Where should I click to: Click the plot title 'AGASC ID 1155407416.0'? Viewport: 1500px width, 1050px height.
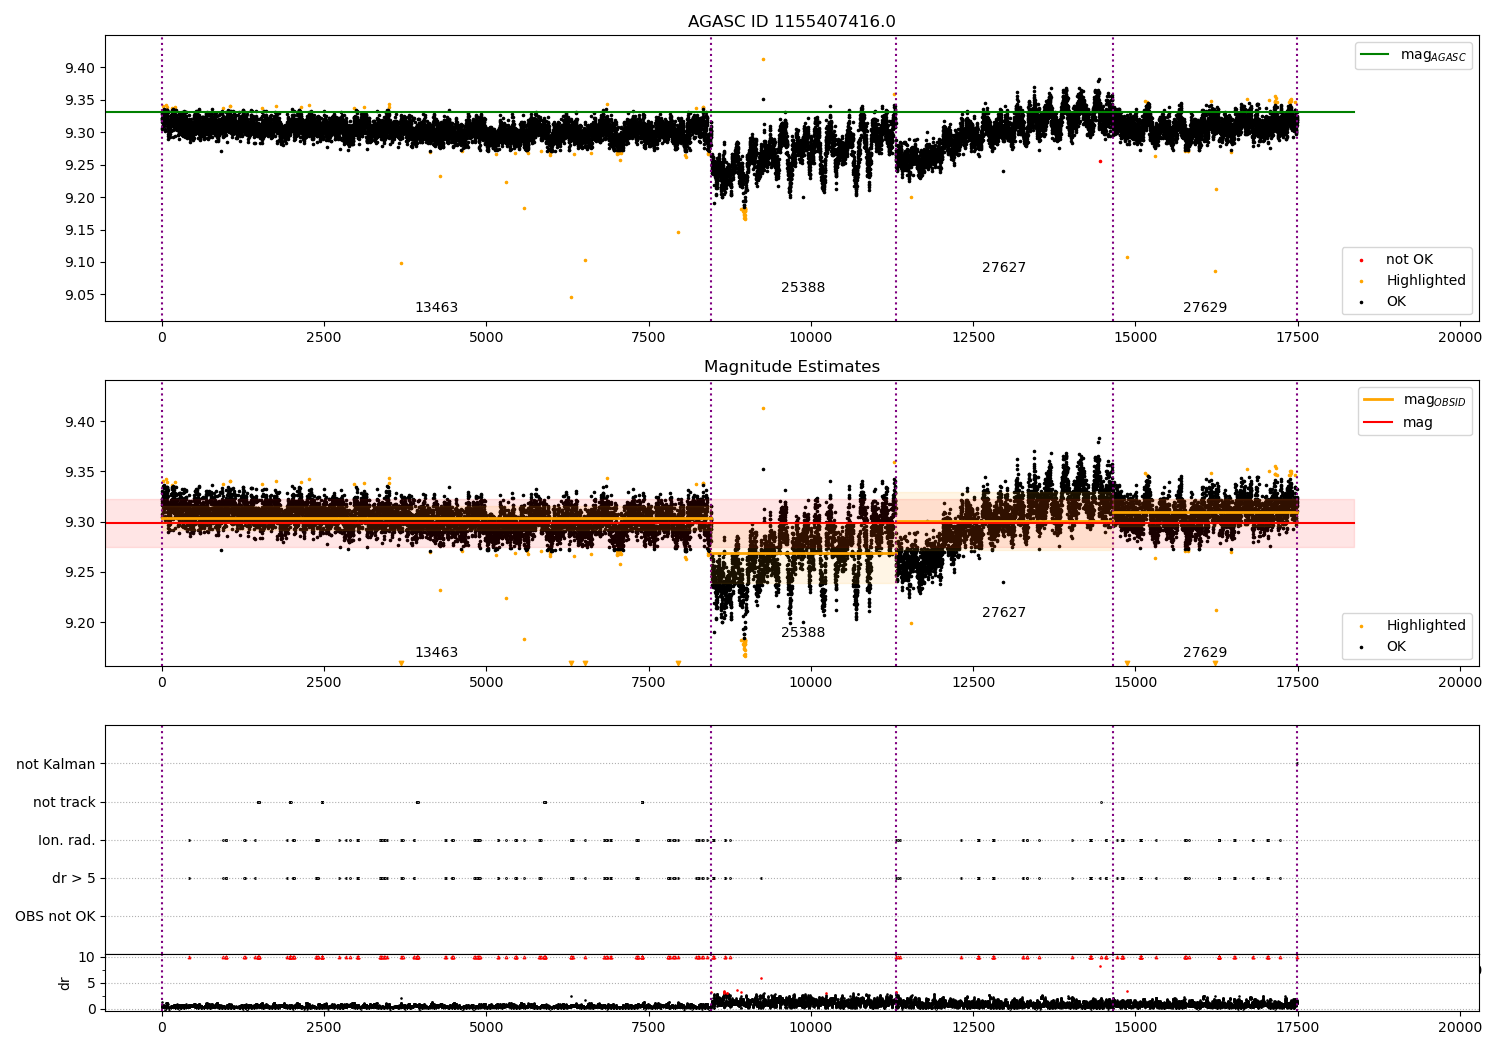pos(791,22)
